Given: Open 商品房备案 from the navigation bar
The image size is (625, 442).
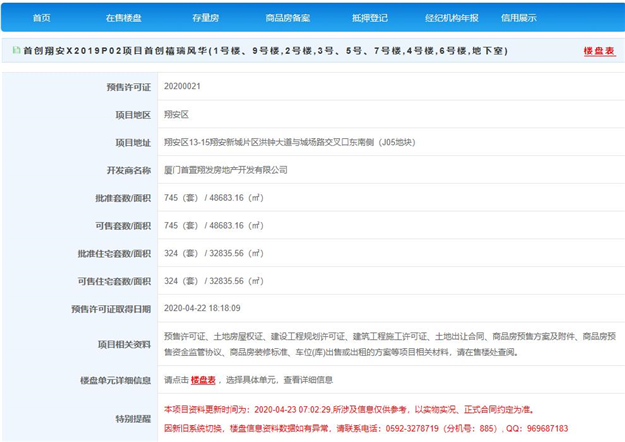Looking at the screenshot, I should pyautogui.click(x=288, y=18).
